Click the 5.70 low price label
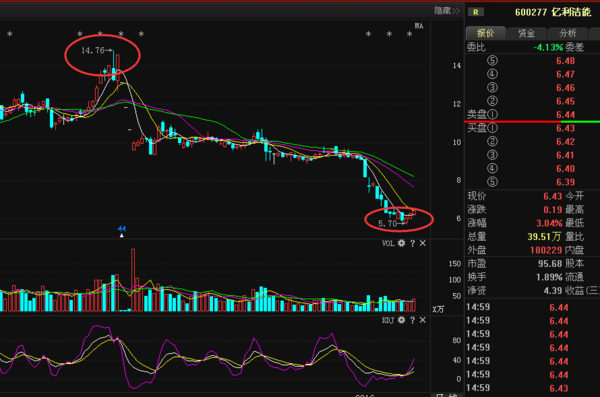 pos(387,224)
